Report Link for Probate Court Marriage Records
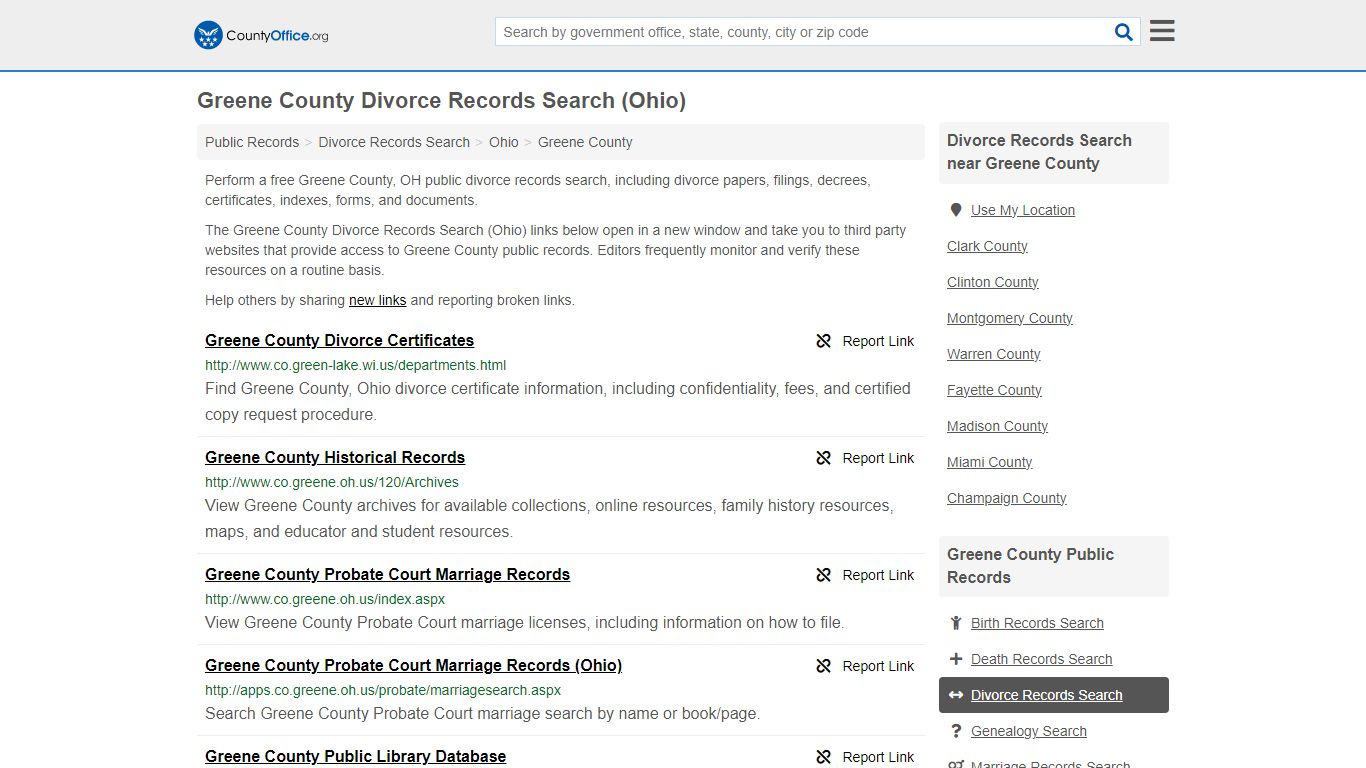Viewport: 1366px width, 768px height. pos(865,575)
